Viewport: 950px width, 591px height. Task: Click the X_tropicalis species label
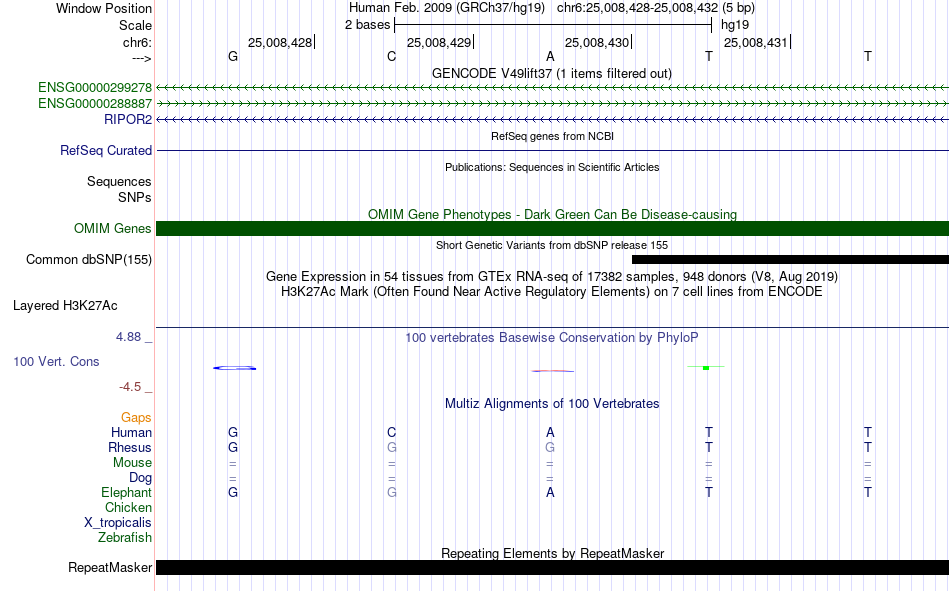click(x=118, y=523)
